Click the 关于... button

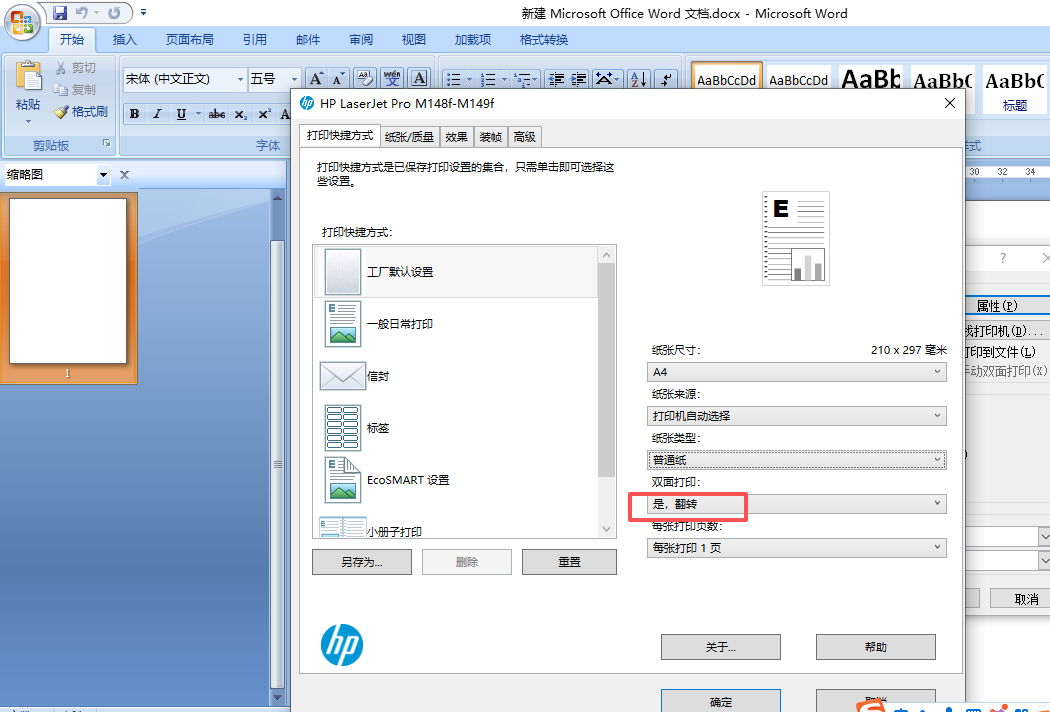721,647
